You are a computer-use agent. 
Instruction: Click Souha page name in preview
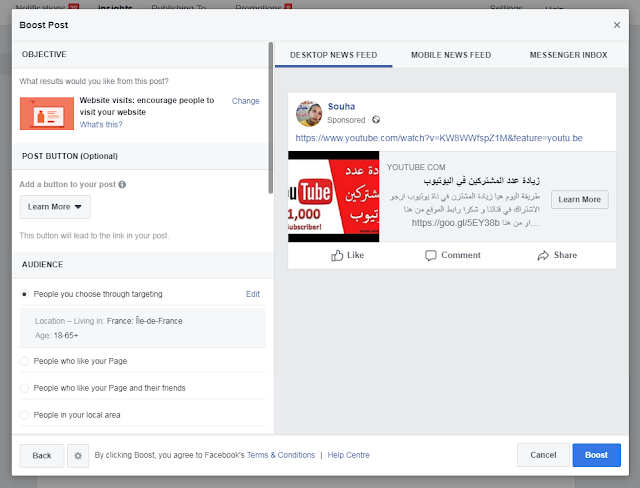341,106
